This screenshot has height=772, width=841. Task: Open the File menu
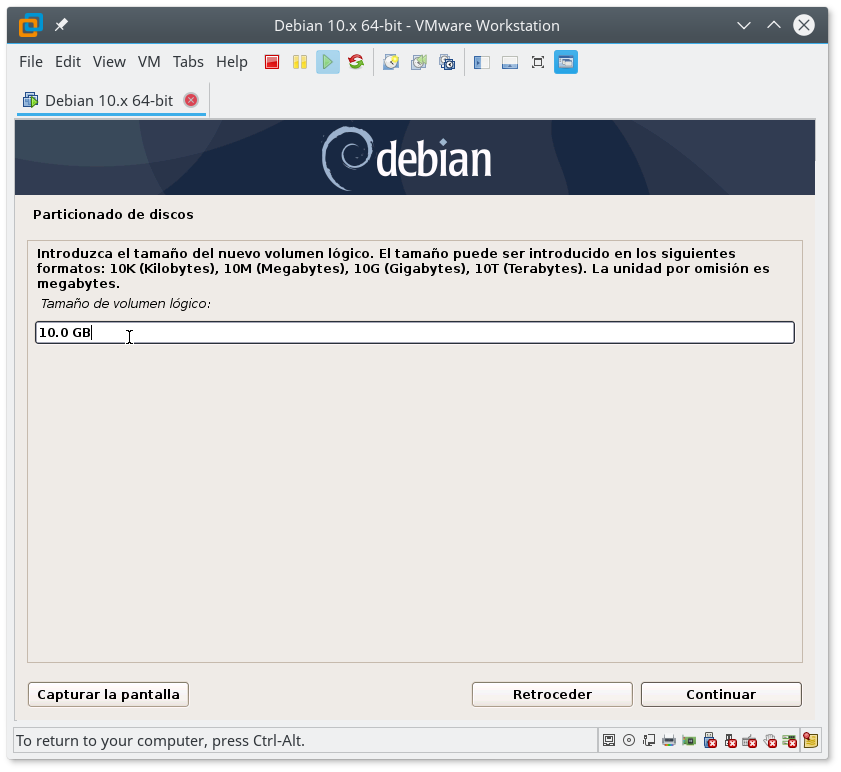[x=31, y=62]
